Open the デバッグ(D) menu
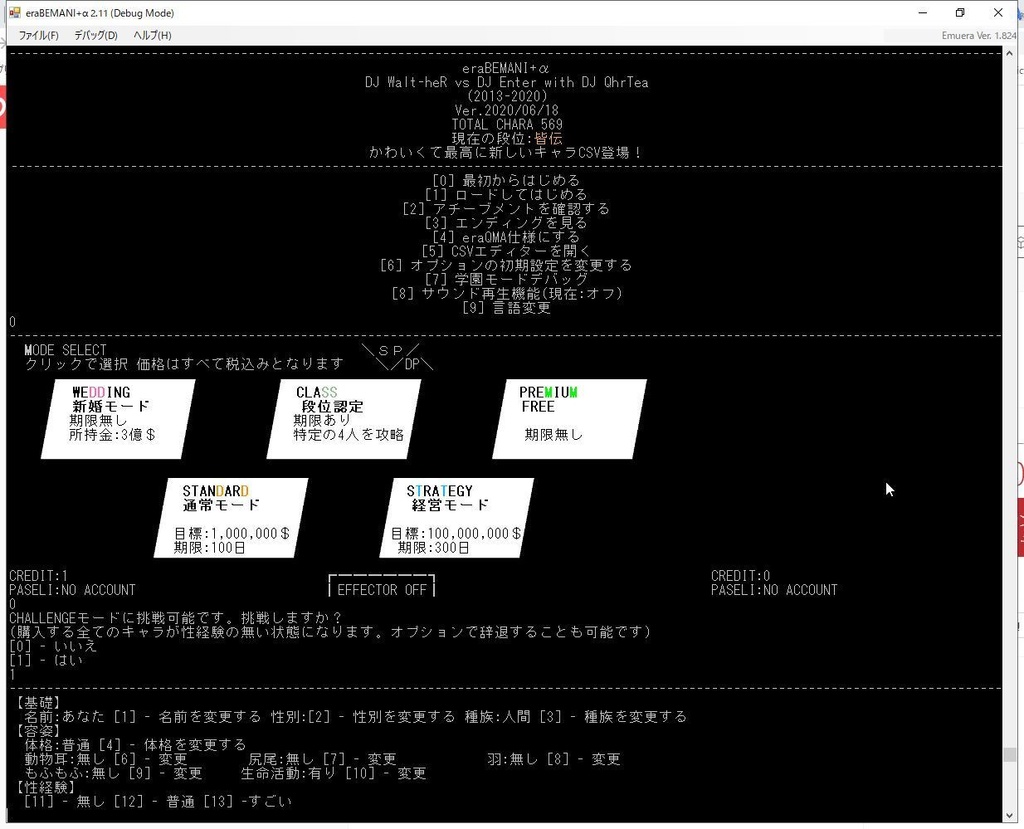1024x829 pixels. tap(95, 35)
